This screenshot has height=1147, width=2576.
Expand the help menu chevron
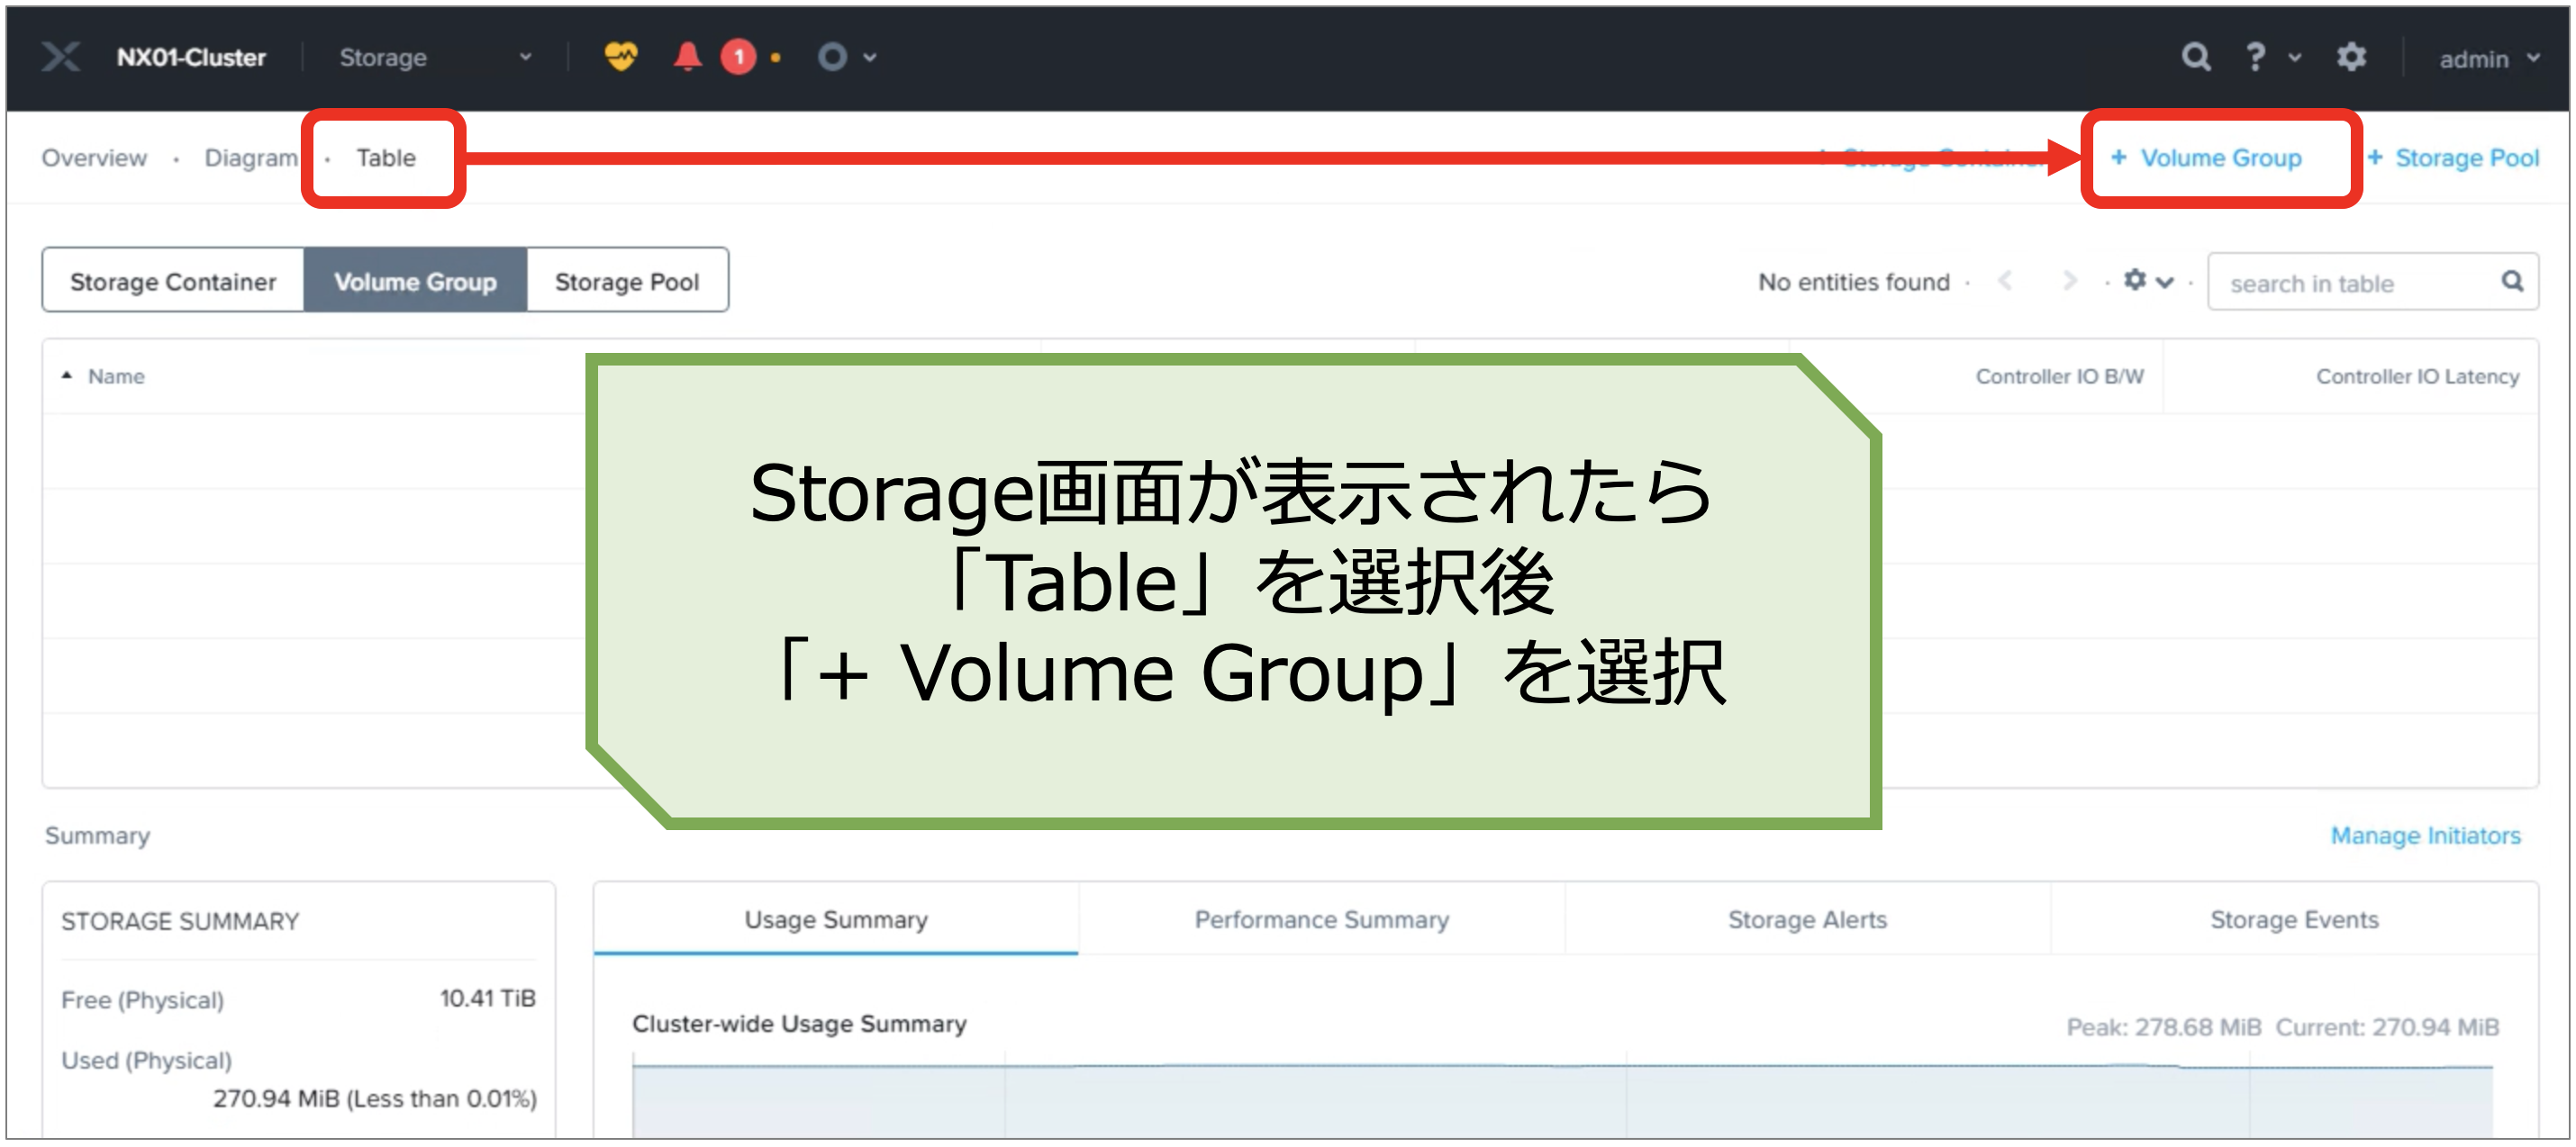(x=2294, y=59)
